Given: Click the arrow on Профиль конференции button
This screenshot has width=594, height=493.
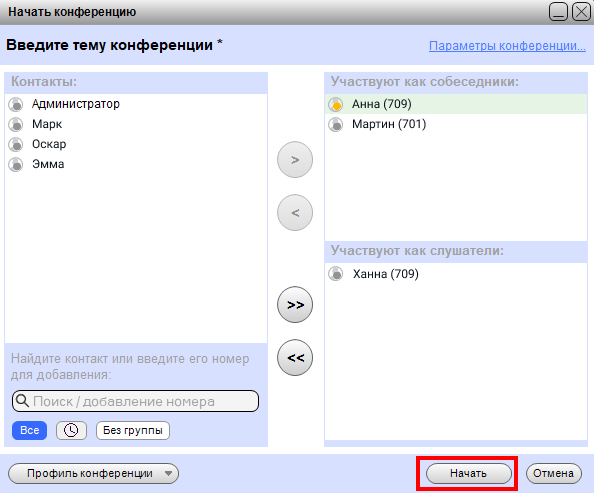Looking at the screenshot, I should click(x=168, y=474).
